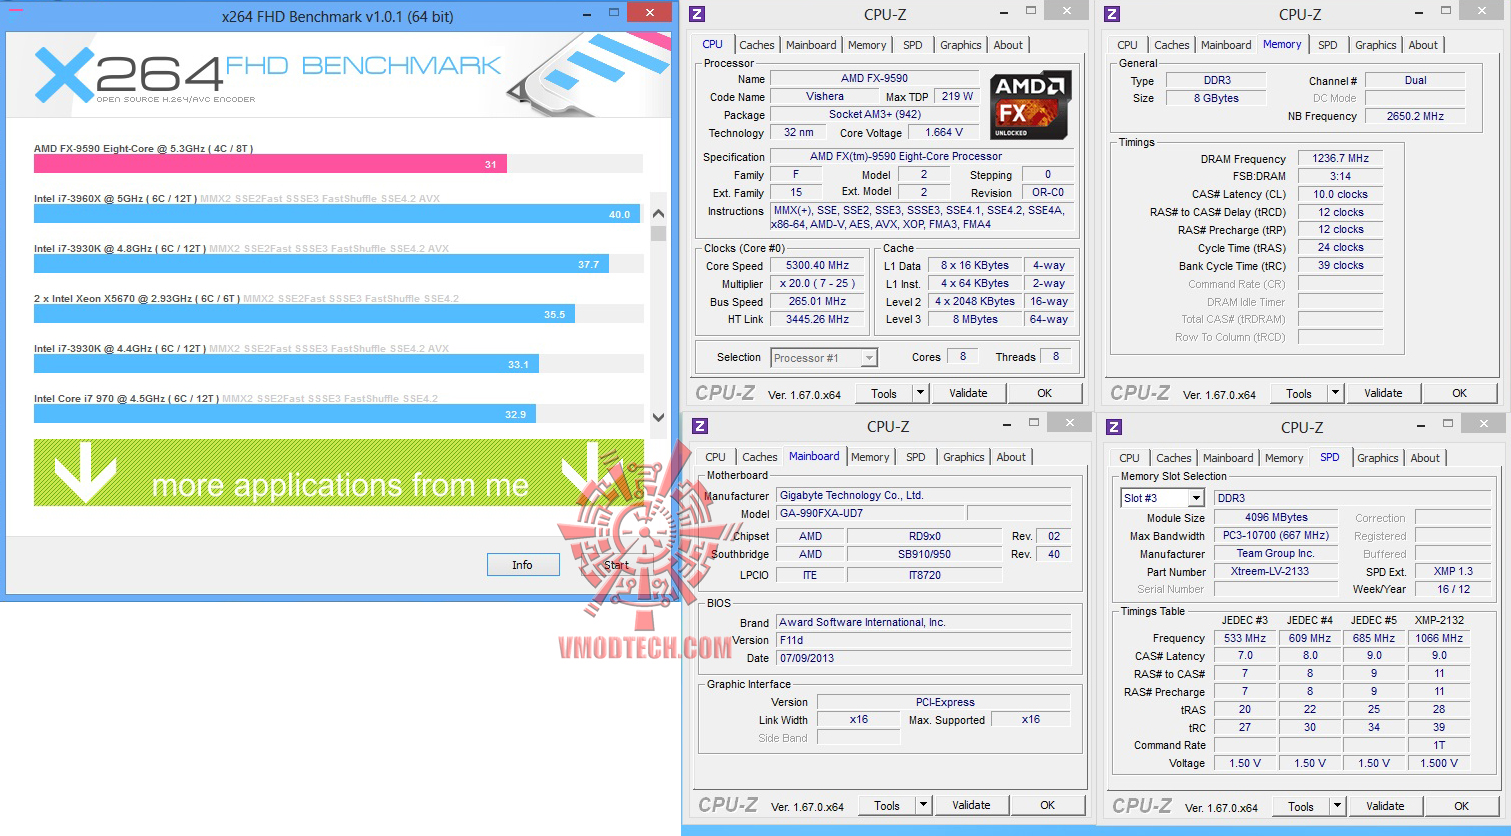Click the CPU-Z app icon in the Mainboard window title bar

pos(700,426)
